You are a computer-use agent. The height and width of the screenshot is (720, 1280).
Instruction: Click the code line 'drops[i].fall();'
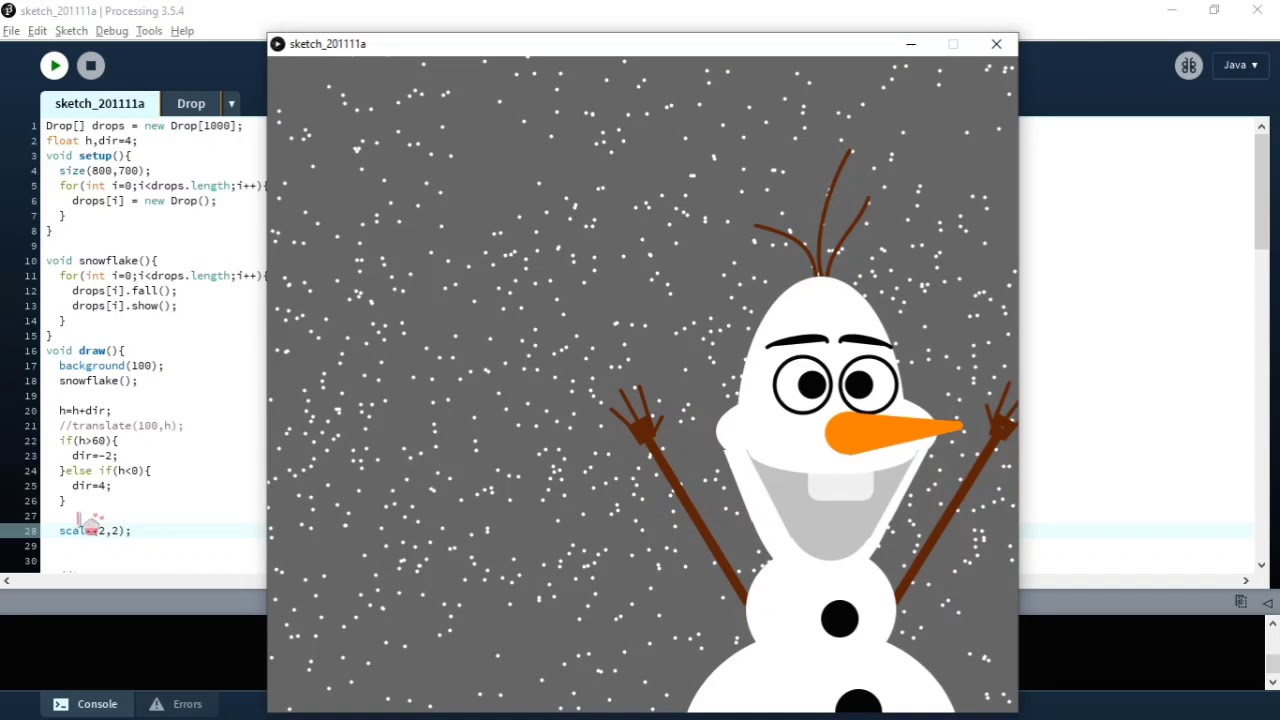click(x=124, y=291)
